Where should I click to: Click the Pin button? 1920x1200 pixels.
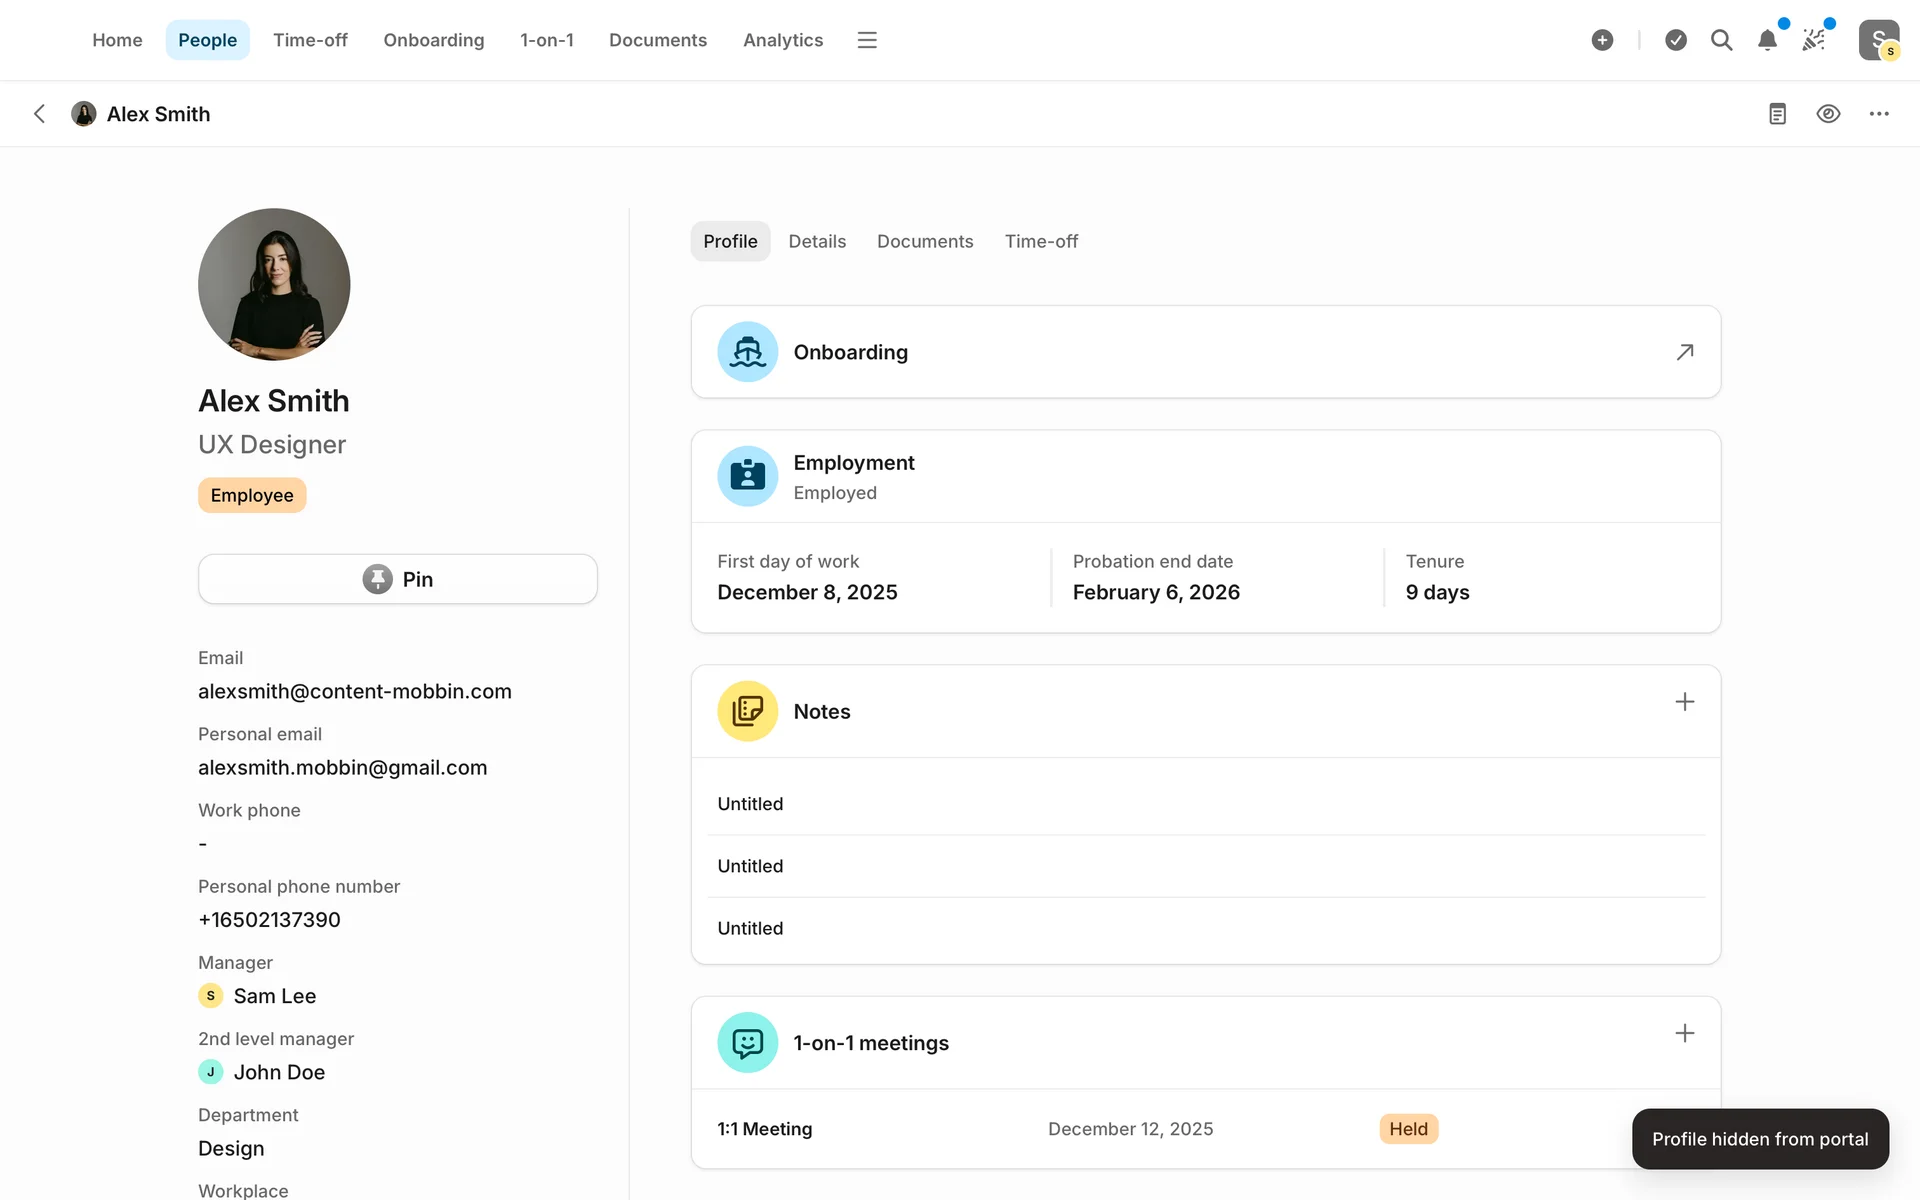[398, 579]
